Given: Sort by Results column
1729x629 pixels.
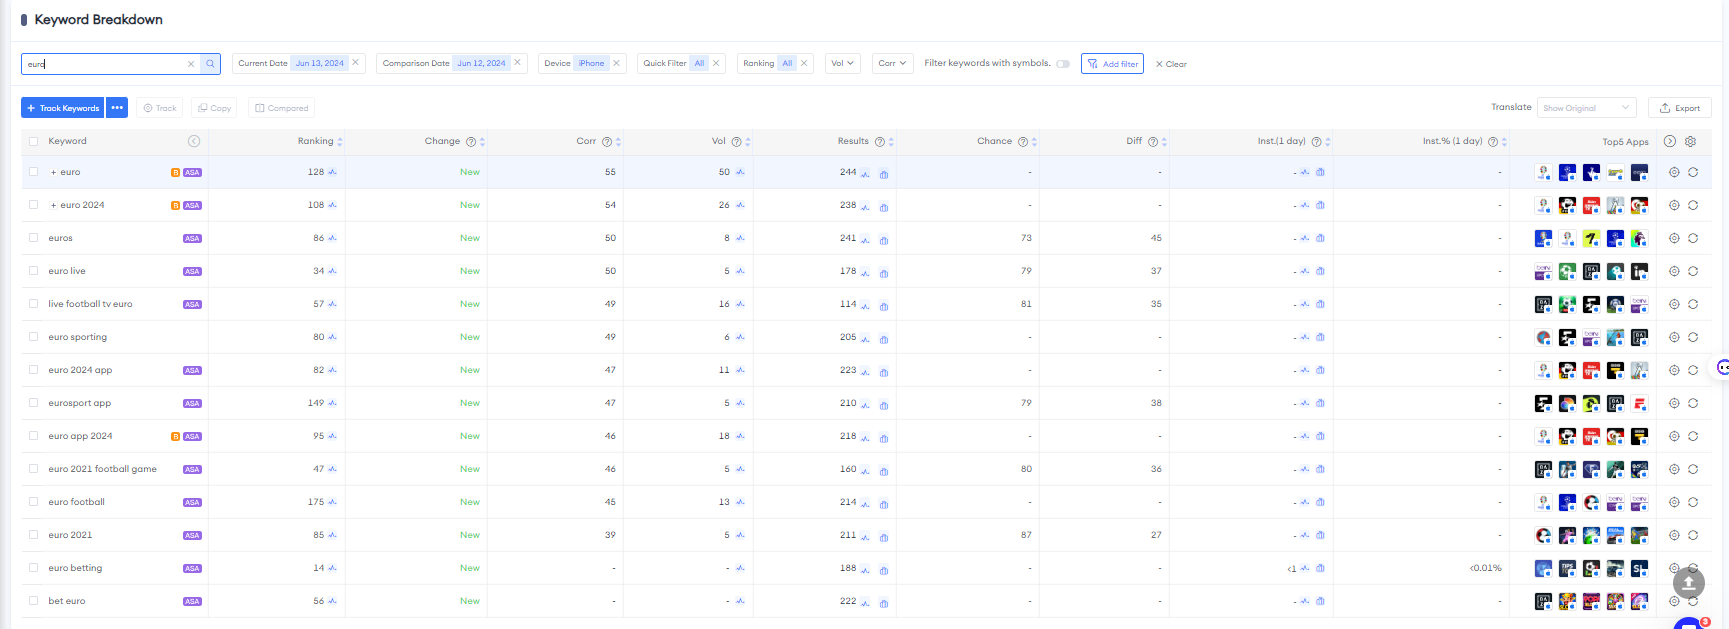Looking at the screenshot, I should click(x=891, y=142).
